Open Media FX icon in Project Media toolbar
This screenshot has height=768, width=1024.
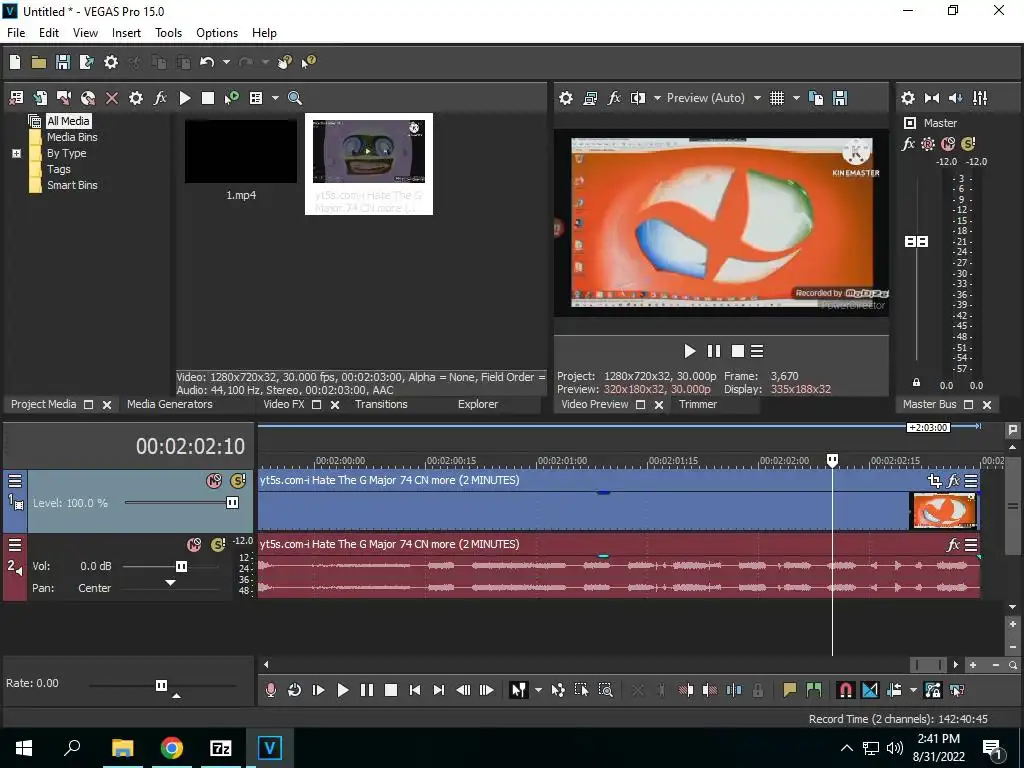[160, 98]
